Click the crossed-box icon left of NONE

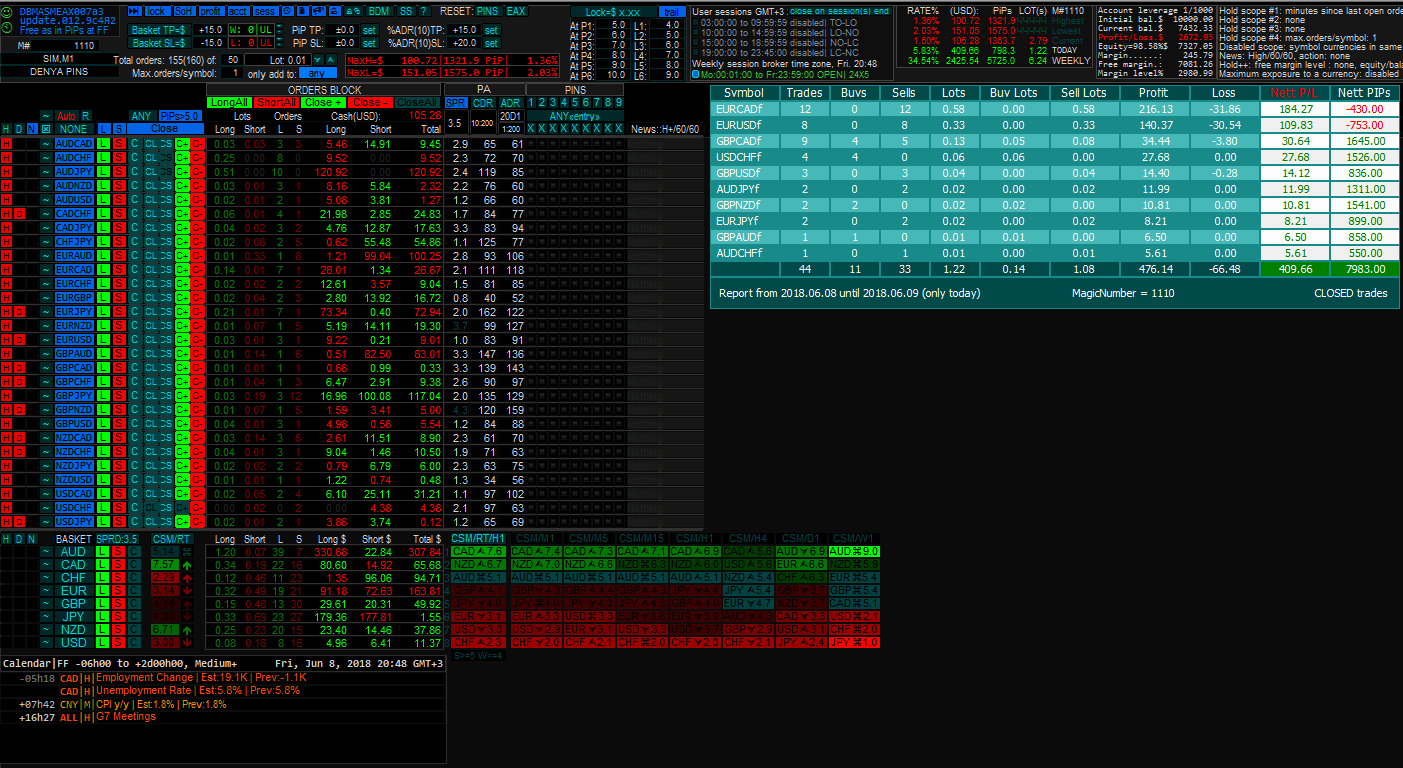pyautogui.click(x=46, y=129)
